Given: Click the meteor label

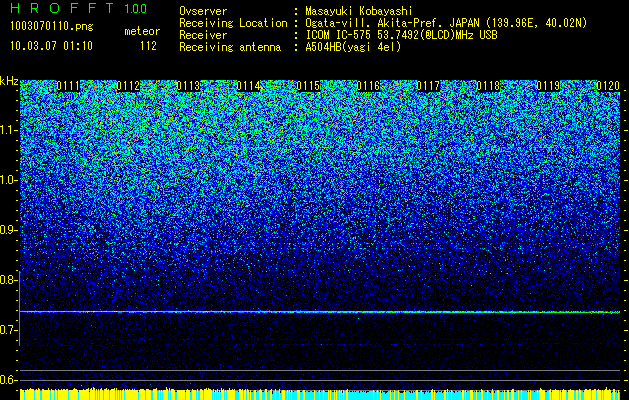Looking at the screenshot, I should tap(142, 31).
